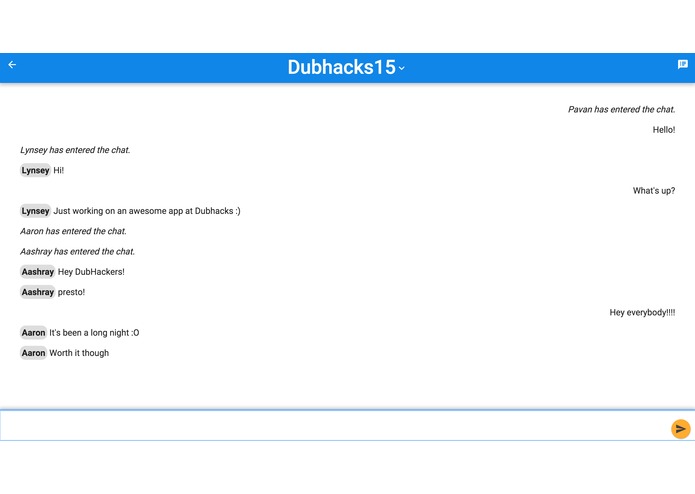
Task: Select the "Hey everybody!!!!" message
Action: [642, 312]
